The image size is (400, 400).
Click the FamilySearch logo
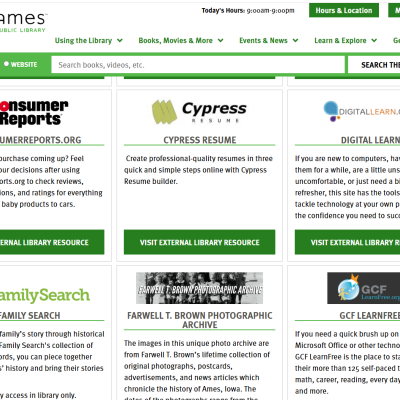tap(45, 295)
